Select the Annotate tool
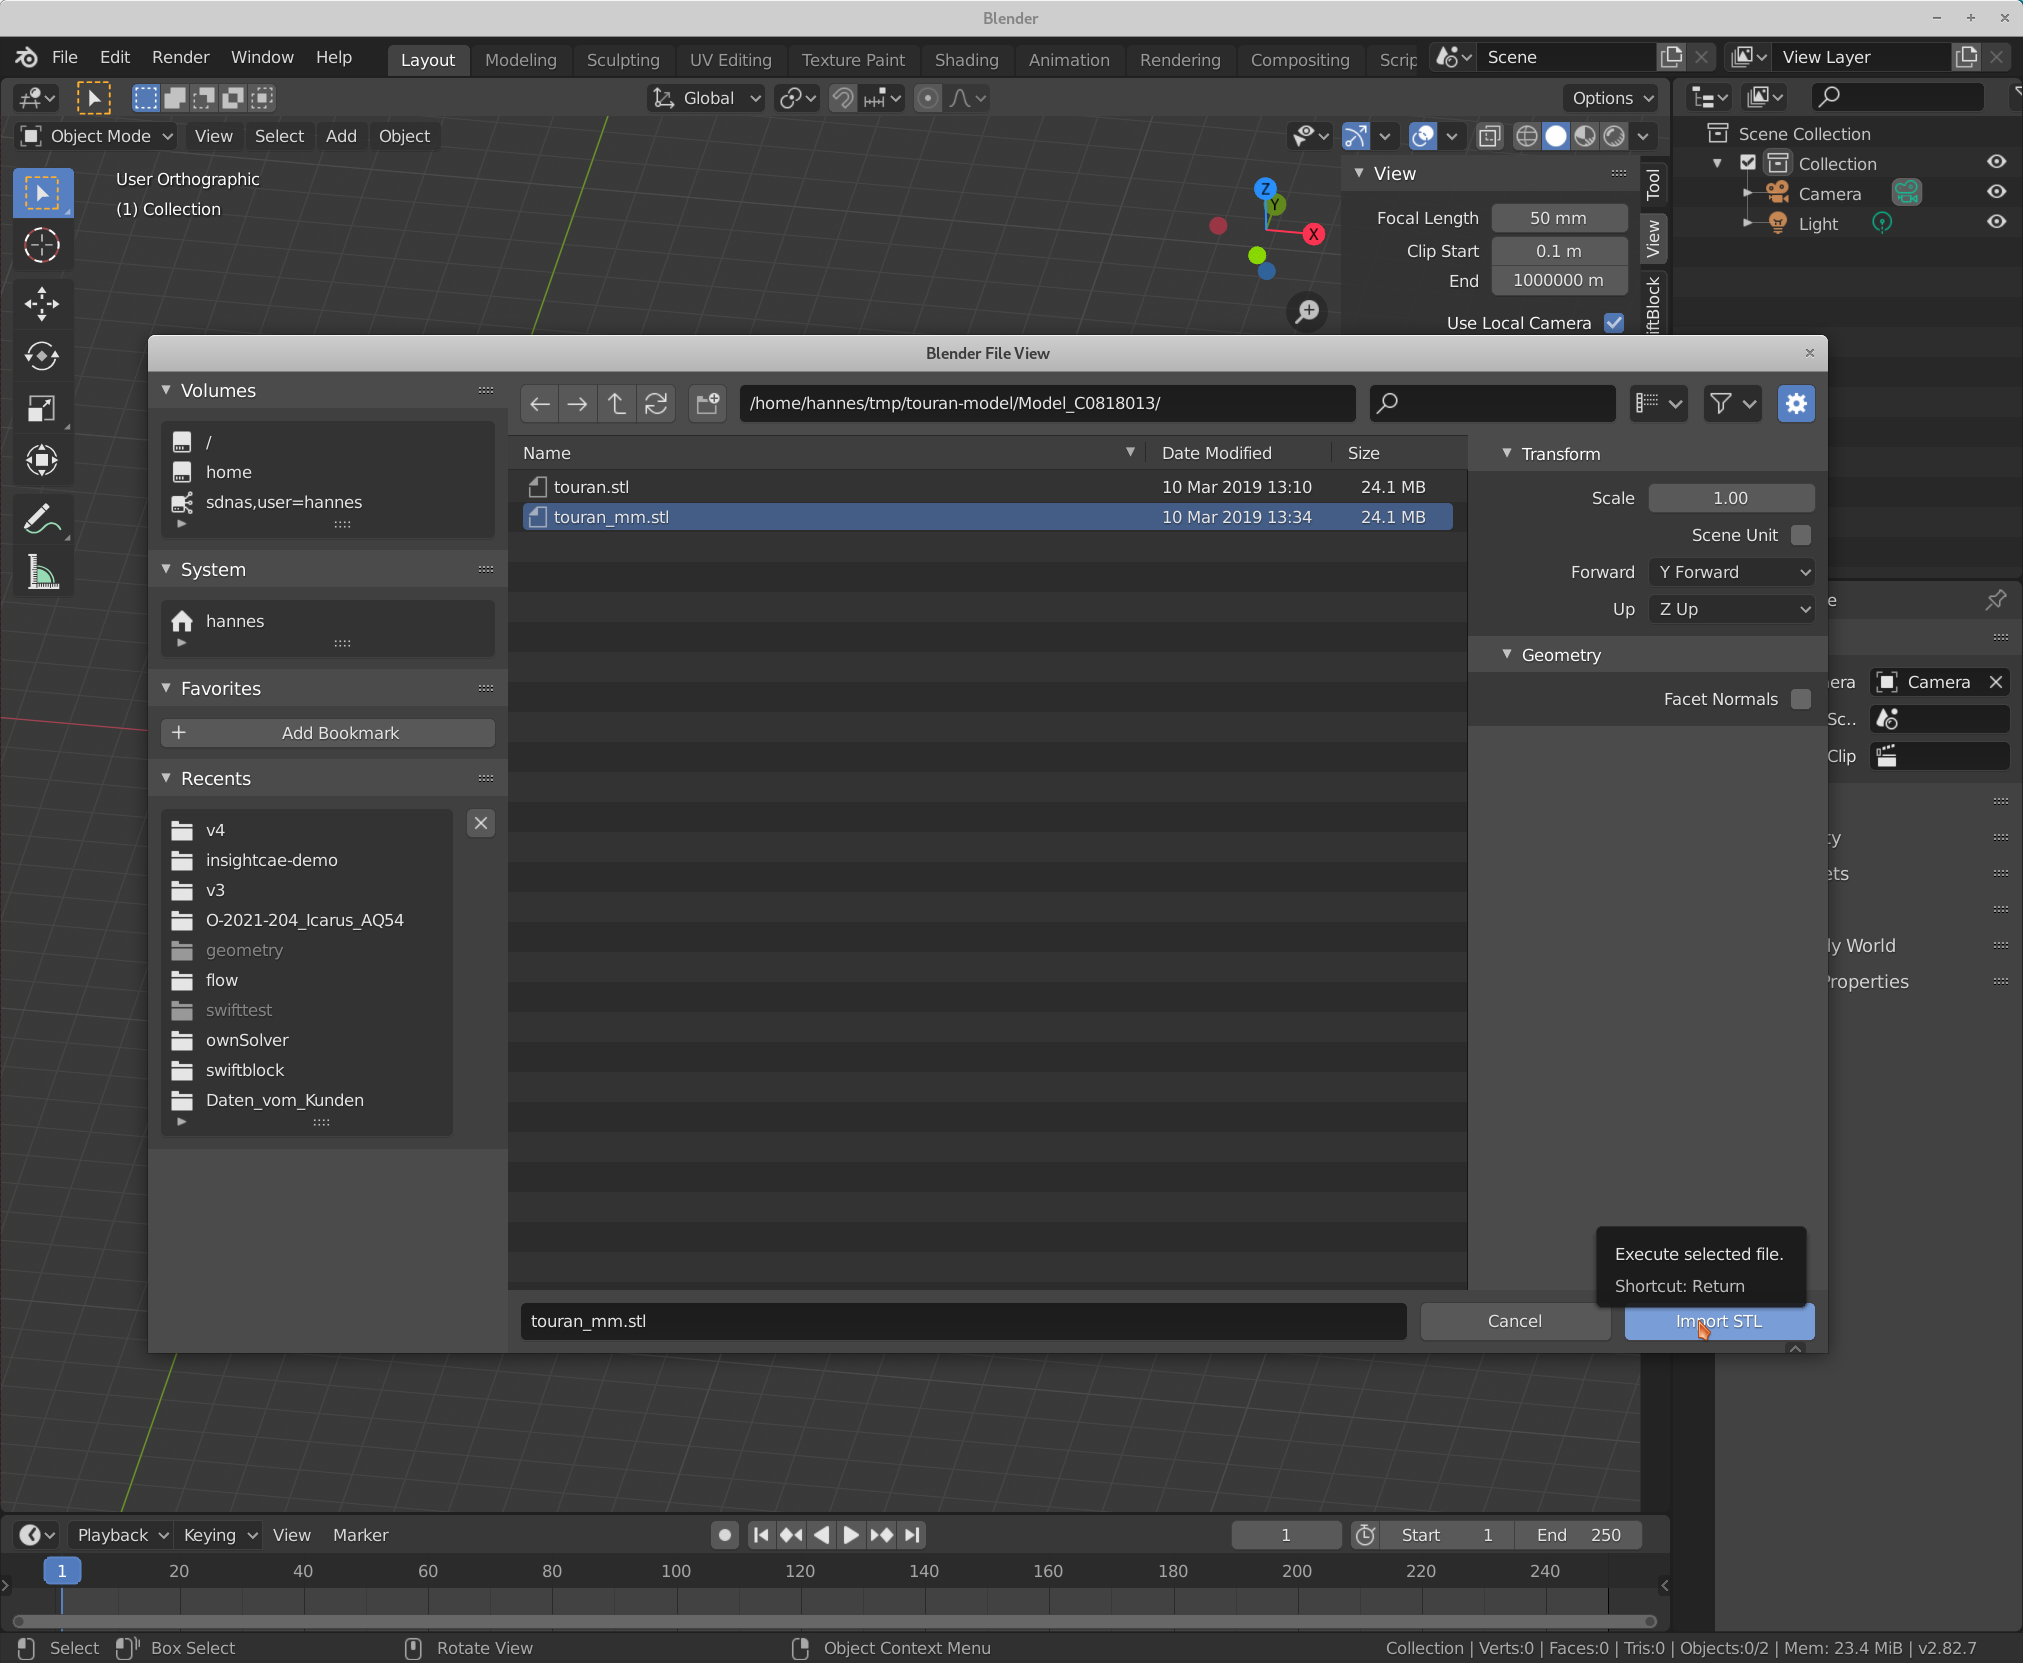2023x1663 pixels. (41, 520)
